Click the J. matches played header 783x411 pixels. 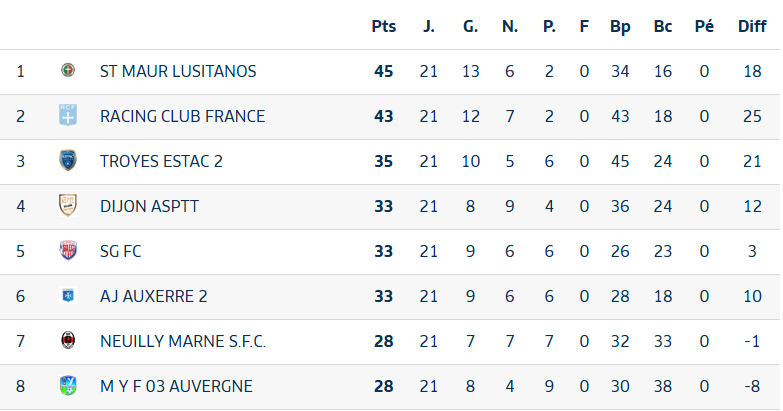[x=429, y=26]
